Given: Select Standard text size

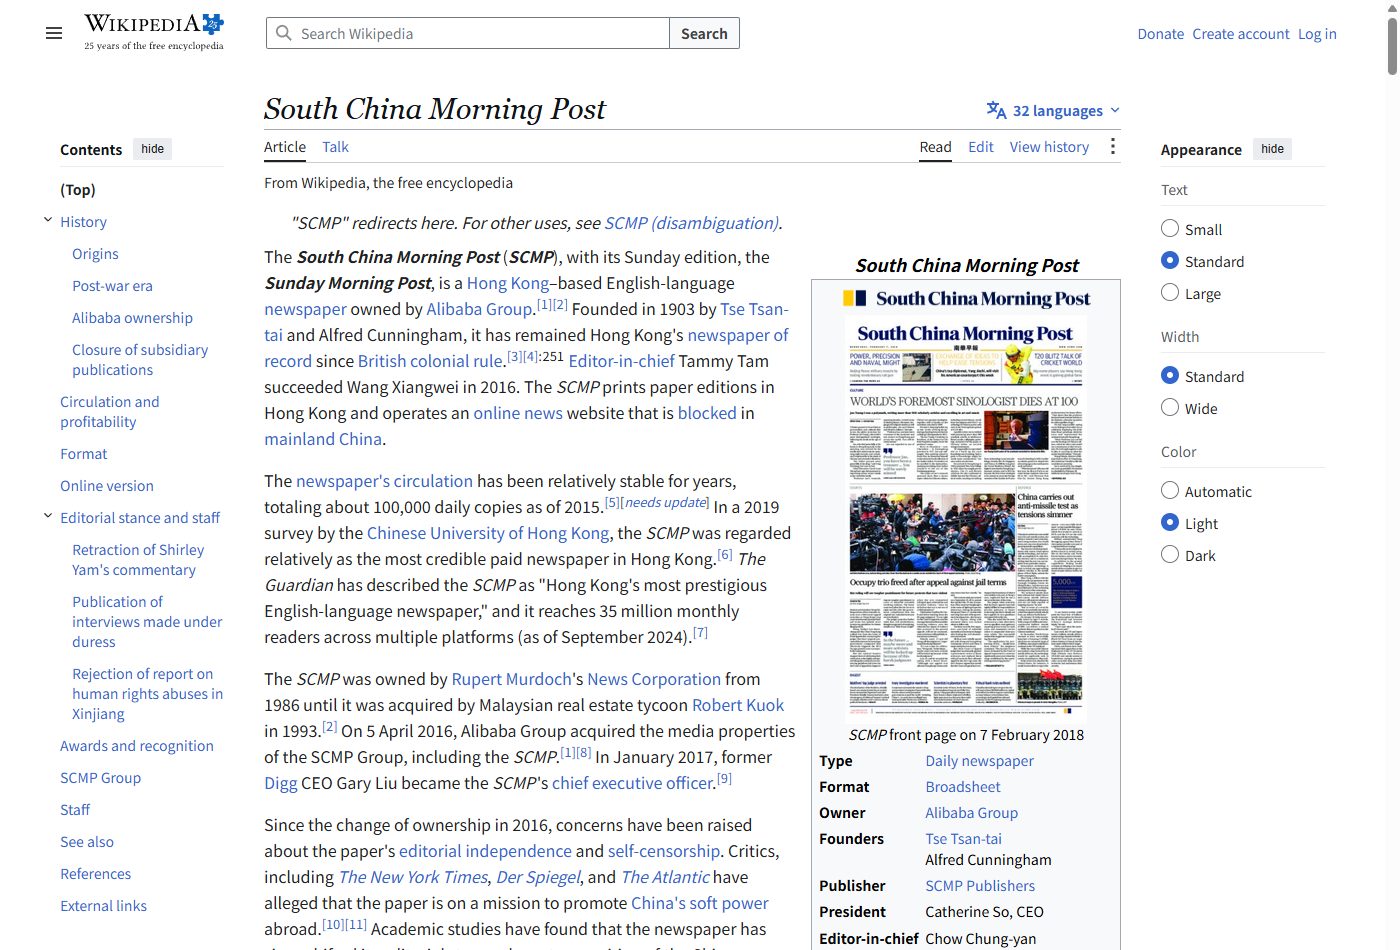Looking at the screenshot, I should [x=1170, y=260].
